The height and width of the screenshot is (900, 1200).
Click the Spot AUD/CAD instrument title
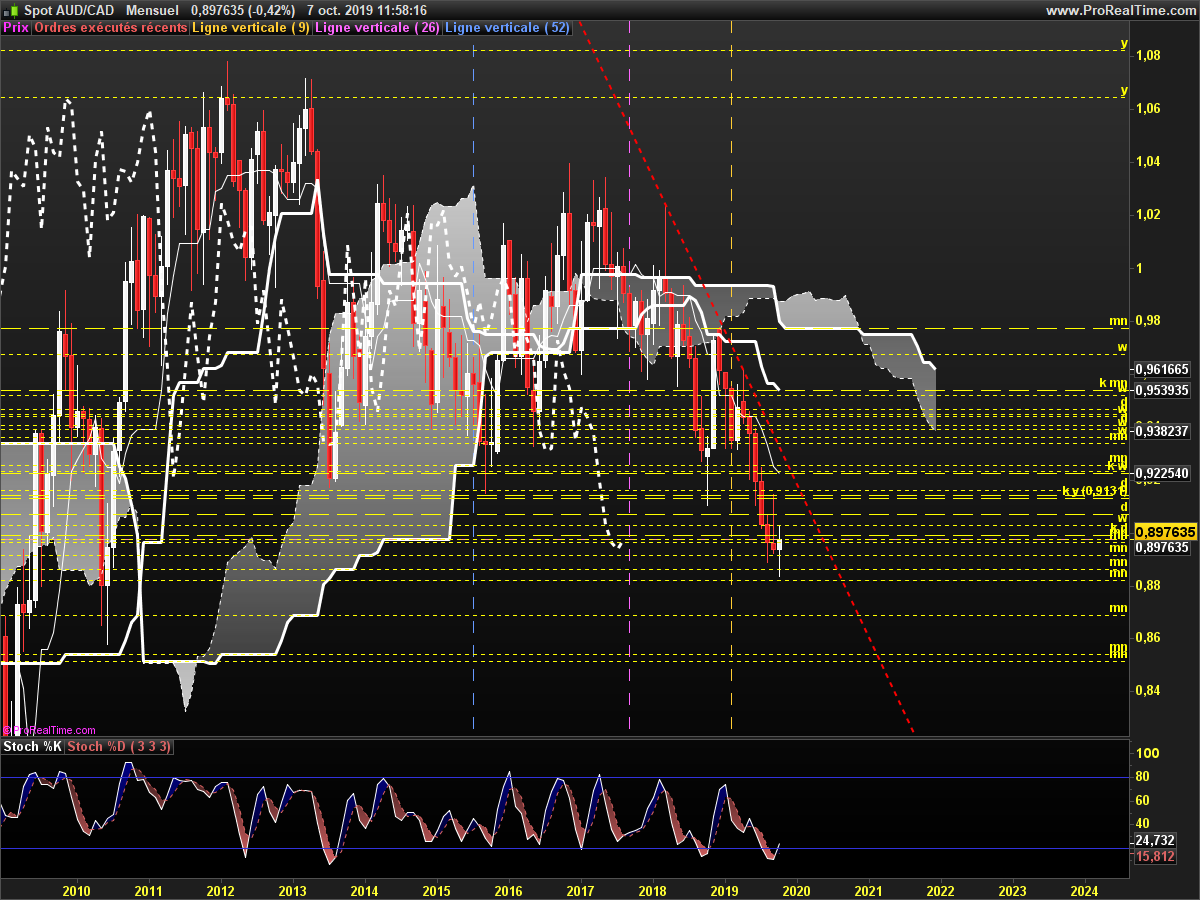point(69,10)
